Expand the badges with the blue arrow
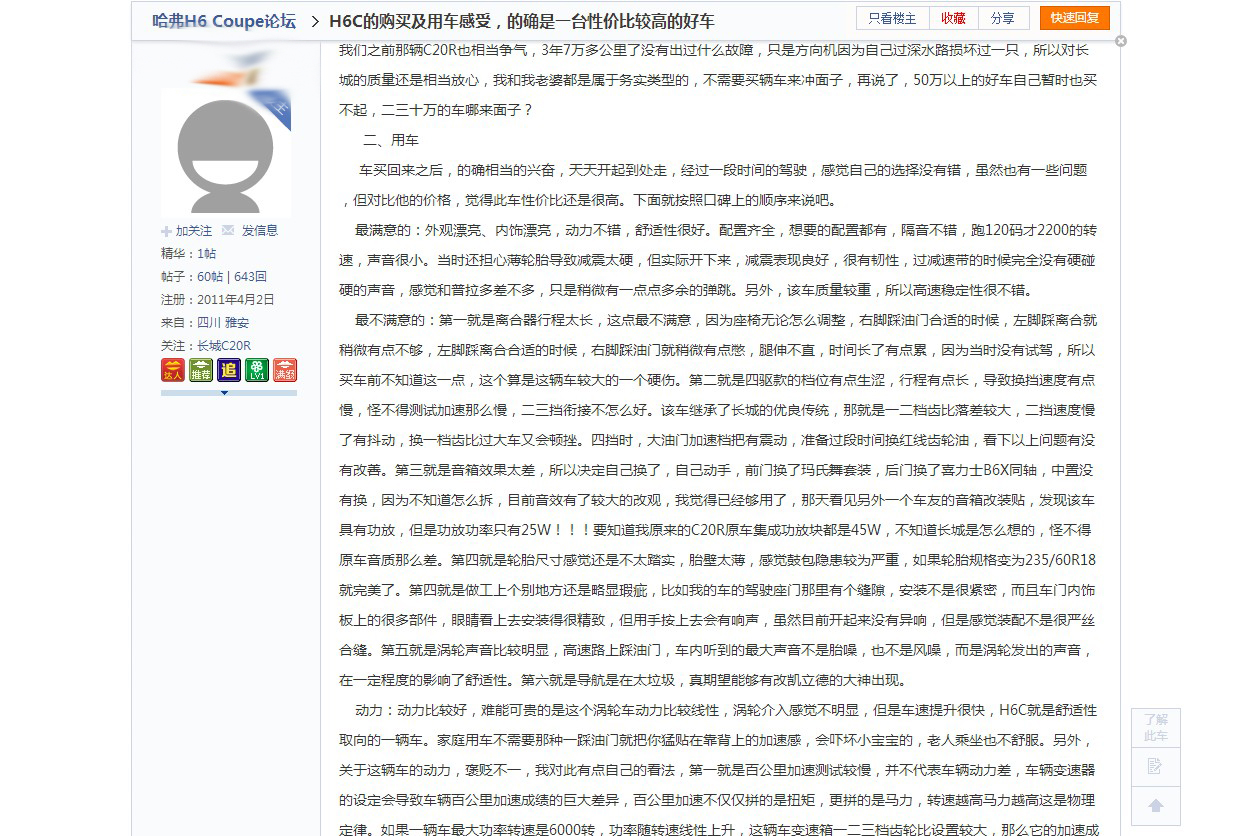This screenshot has width=1241, height=836. click(x=227, y=391)
